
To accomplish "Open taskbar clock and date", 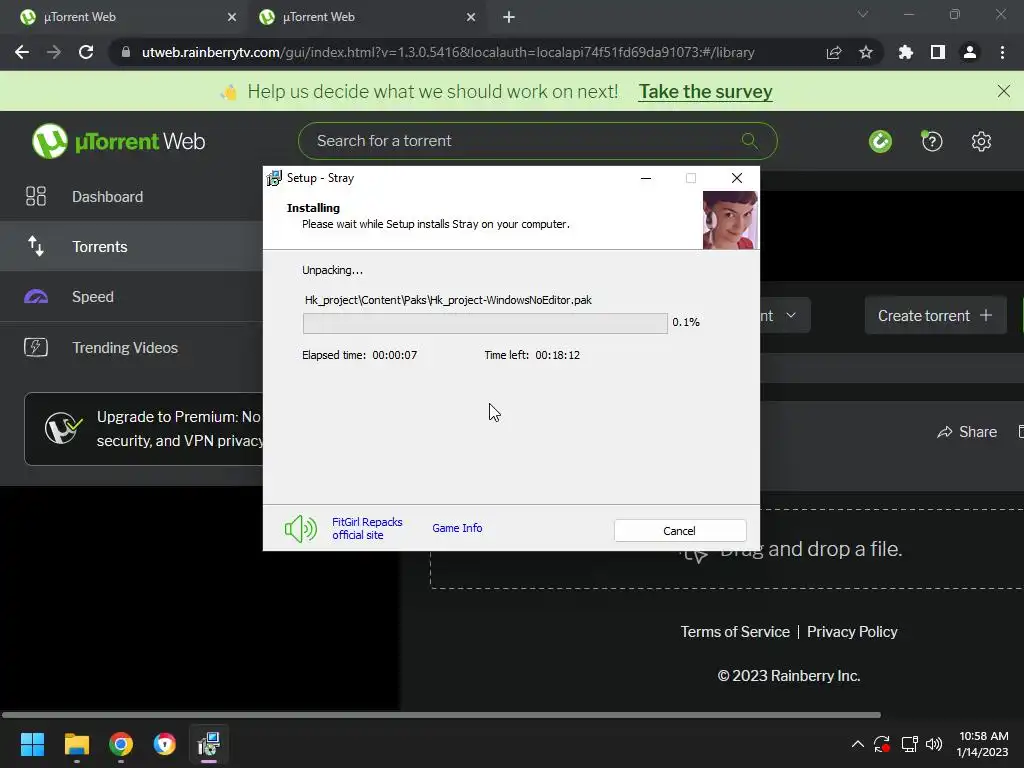I will tap(983, 744).
